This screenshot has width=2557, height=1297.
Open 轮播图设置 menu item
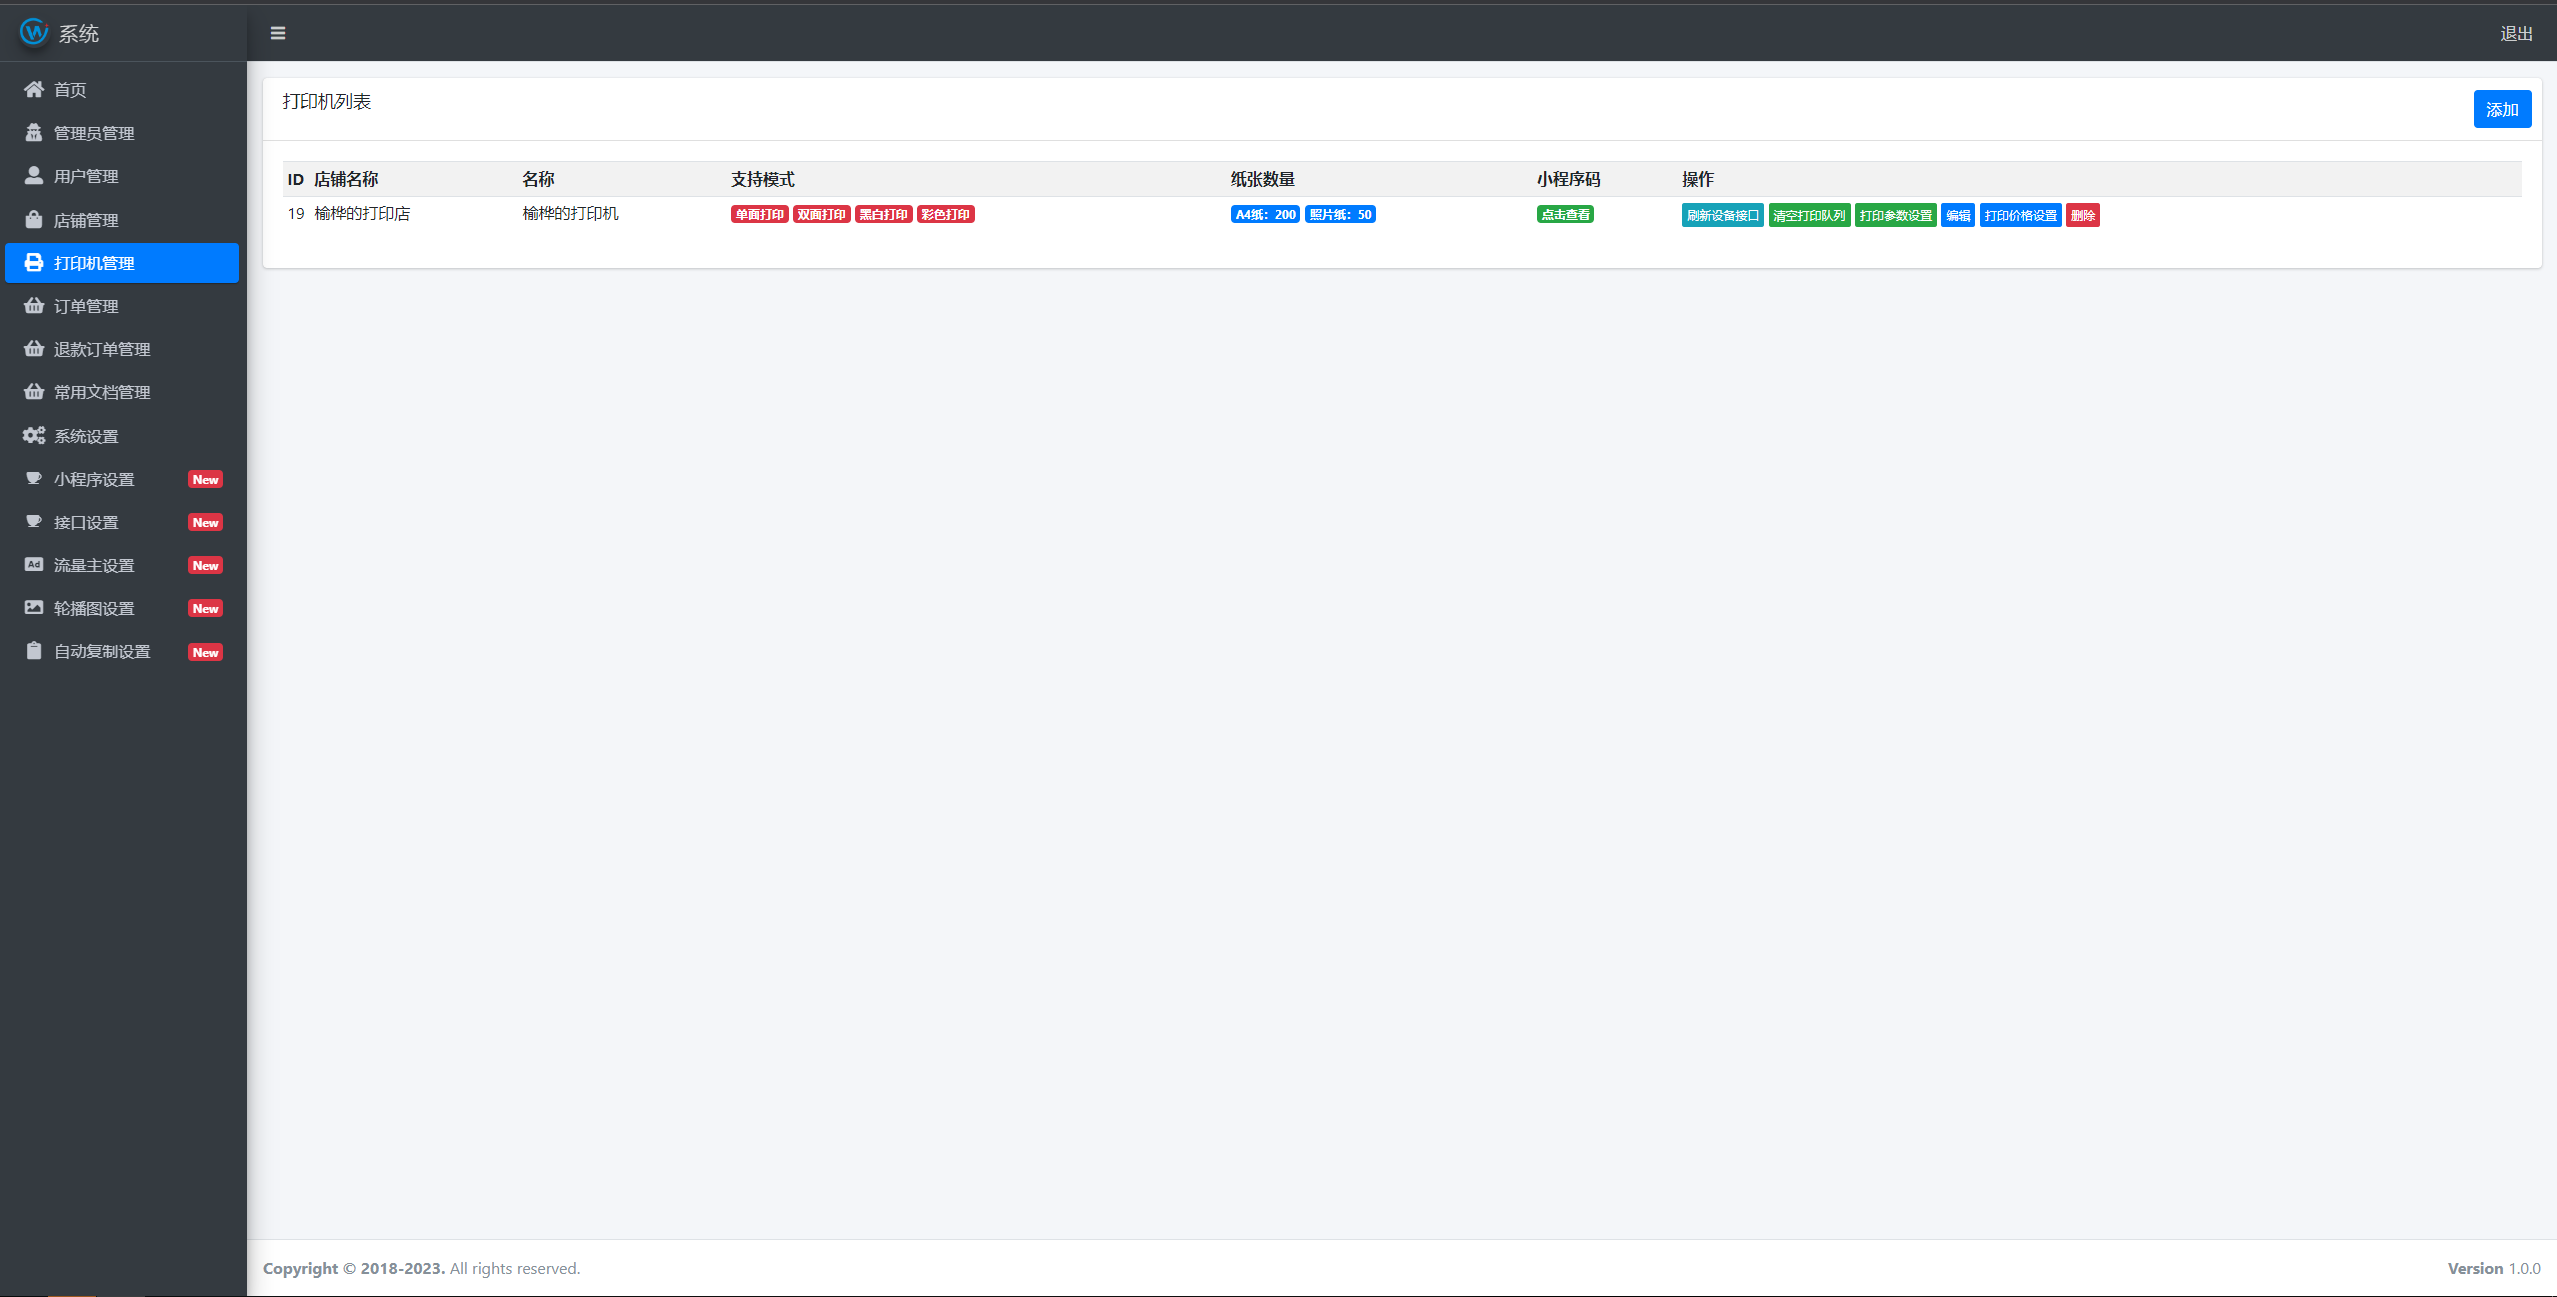[122, 608]
